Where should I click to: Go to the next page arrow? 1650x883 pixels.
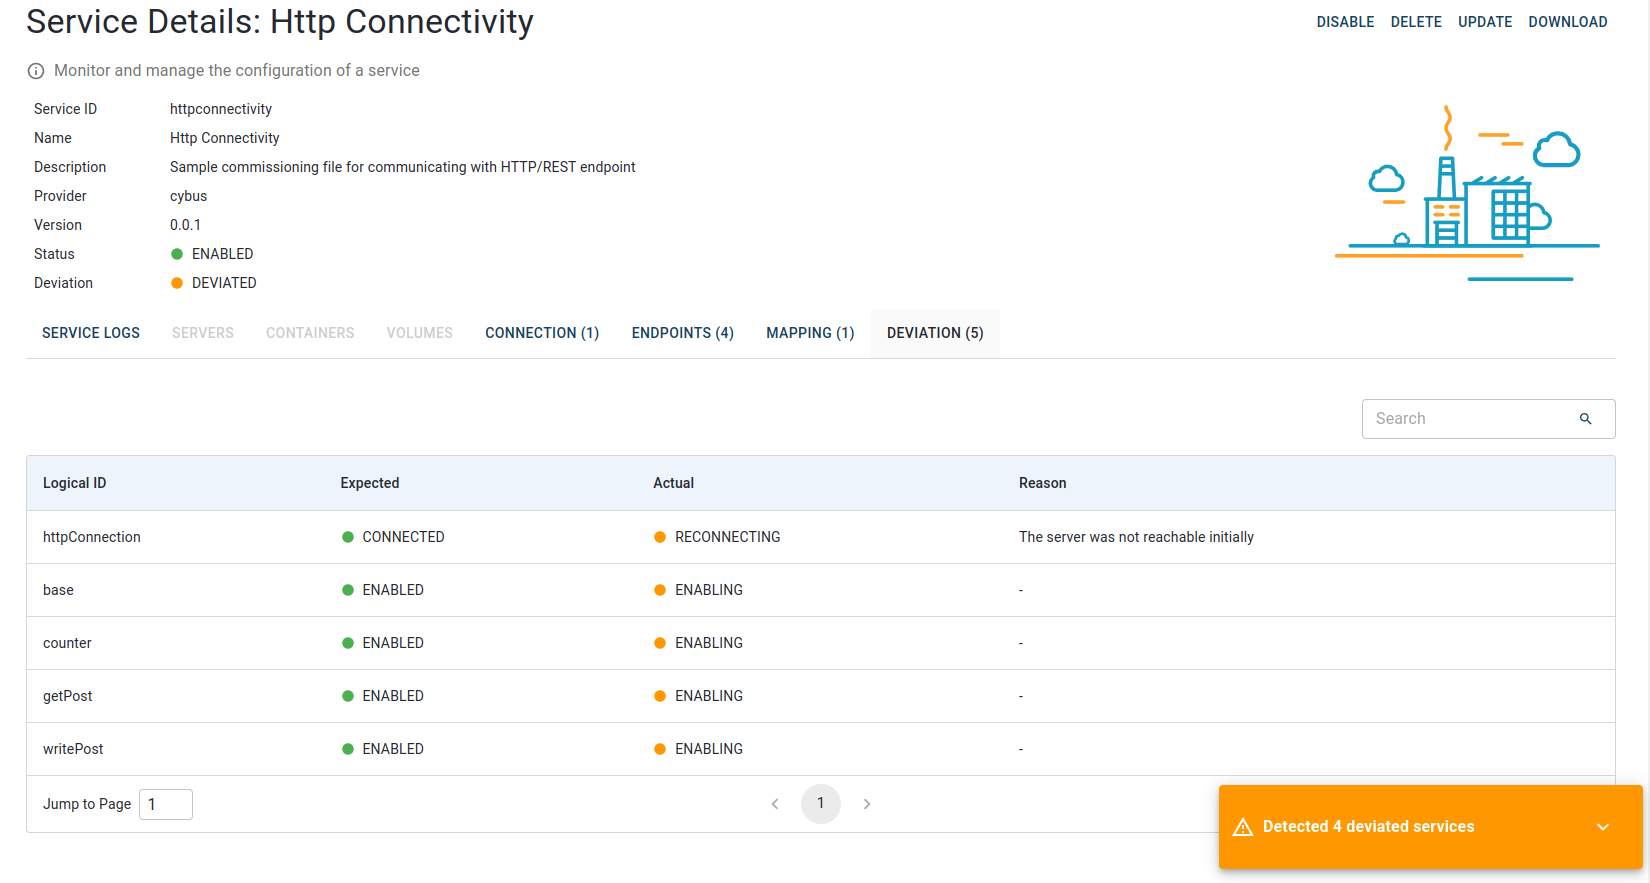point(867,804)
